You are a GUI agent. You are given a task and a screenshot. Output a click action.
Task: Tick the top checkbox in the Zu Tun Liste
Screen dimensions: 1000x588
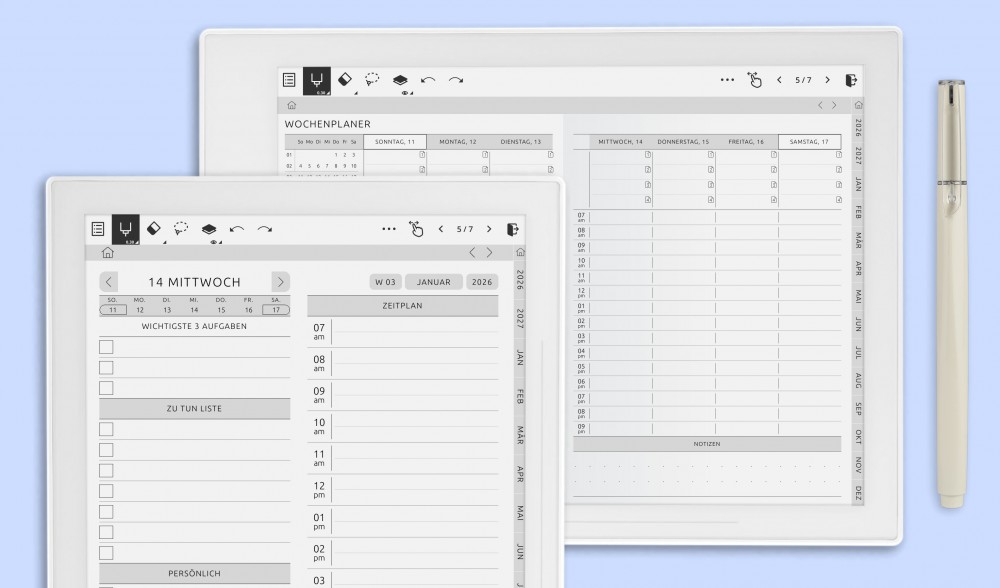click(x=104, y=429)
